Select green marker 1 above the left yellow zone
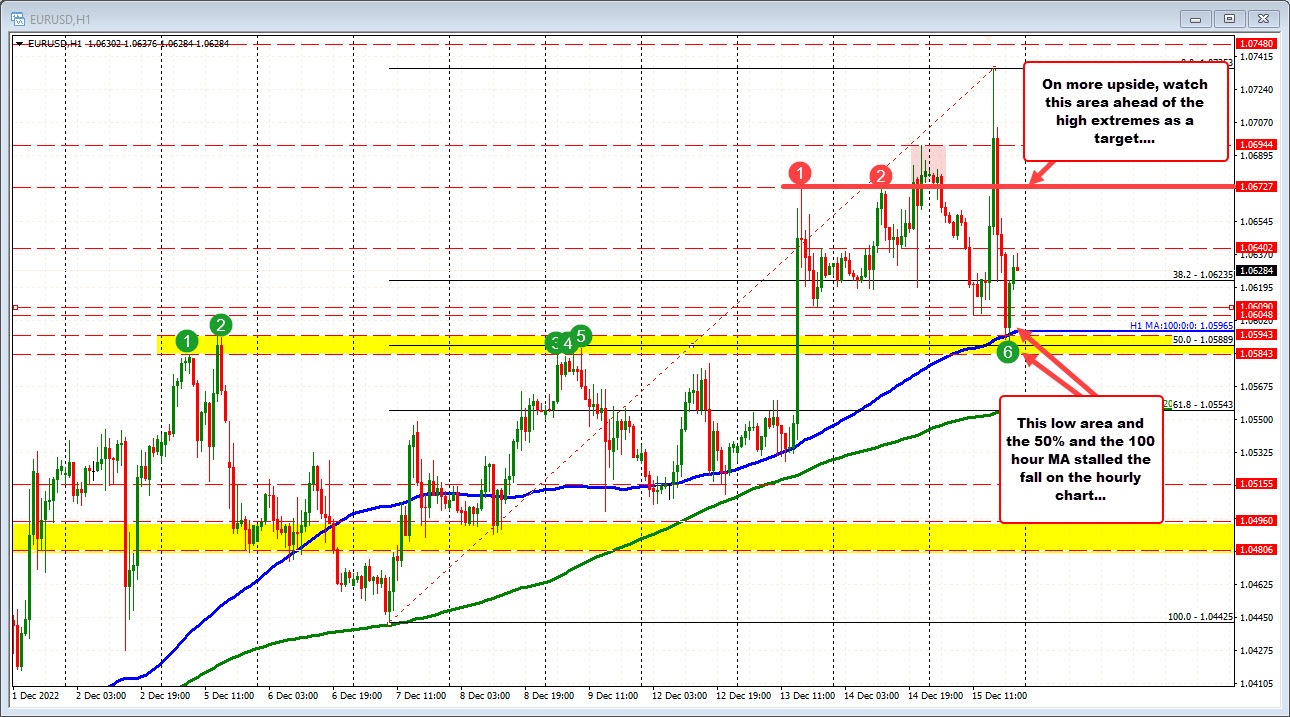 tap(186, 342)
